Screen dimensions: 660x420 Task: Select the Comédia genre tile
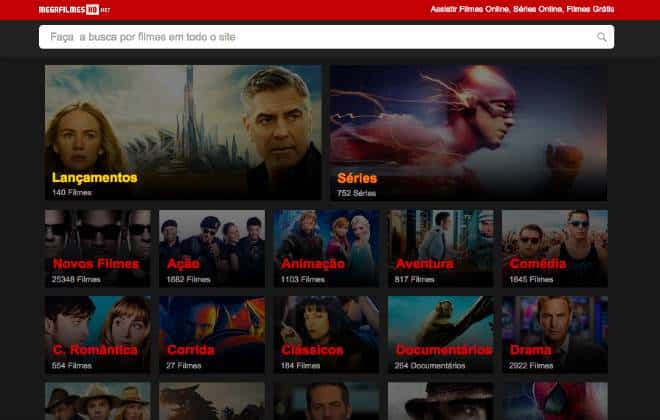point(554,248)
